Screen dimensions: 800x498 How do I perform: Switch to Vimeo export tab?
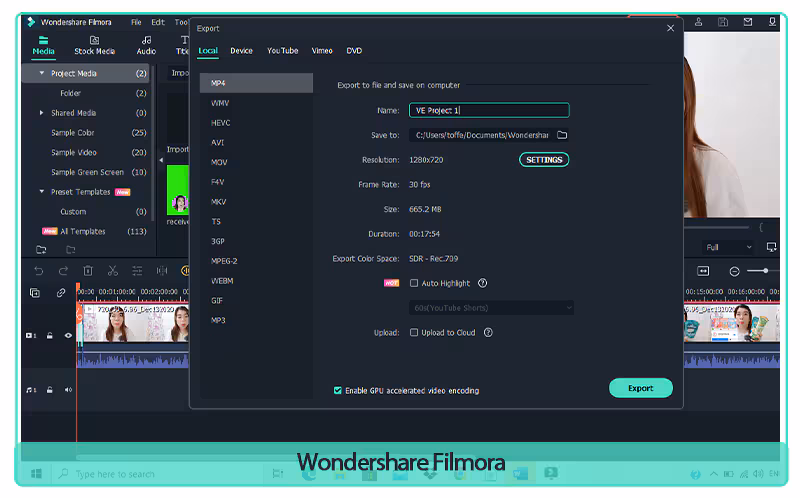(322, 51)
